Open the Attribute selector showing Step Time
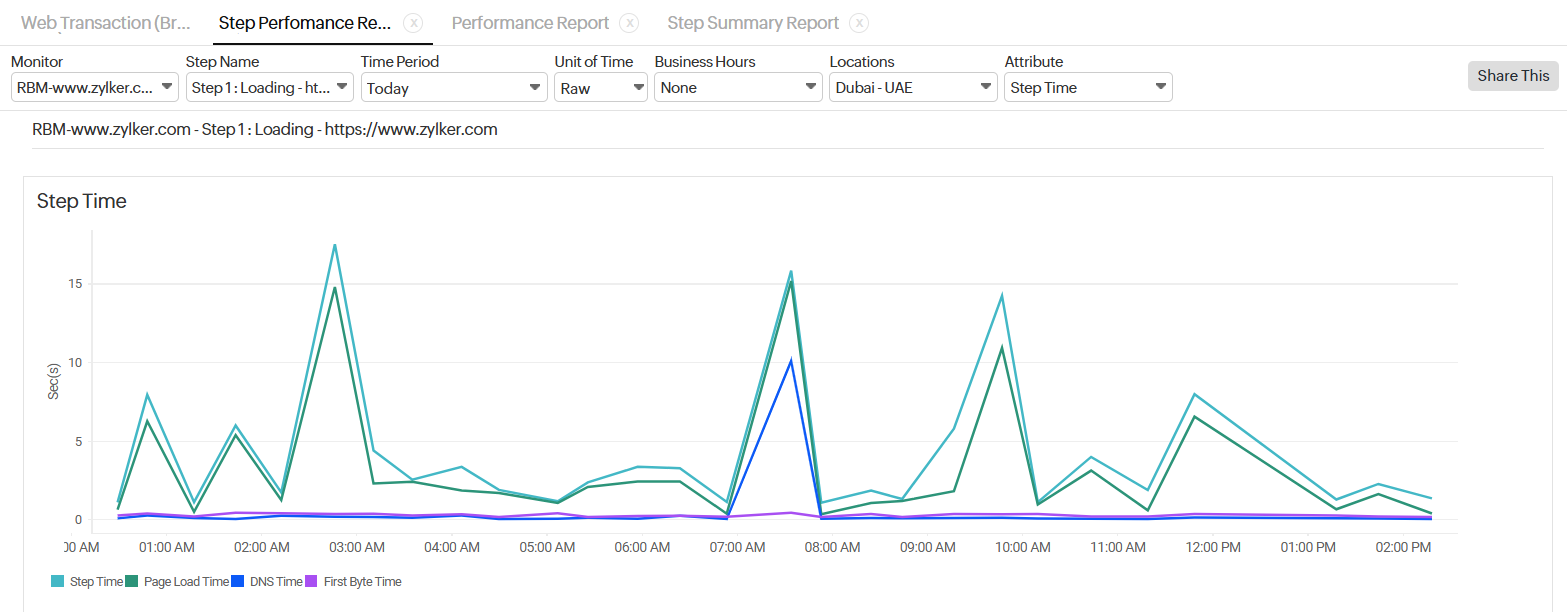The height and width of the screenshot is (612, 1567). tap(1161, 87)
